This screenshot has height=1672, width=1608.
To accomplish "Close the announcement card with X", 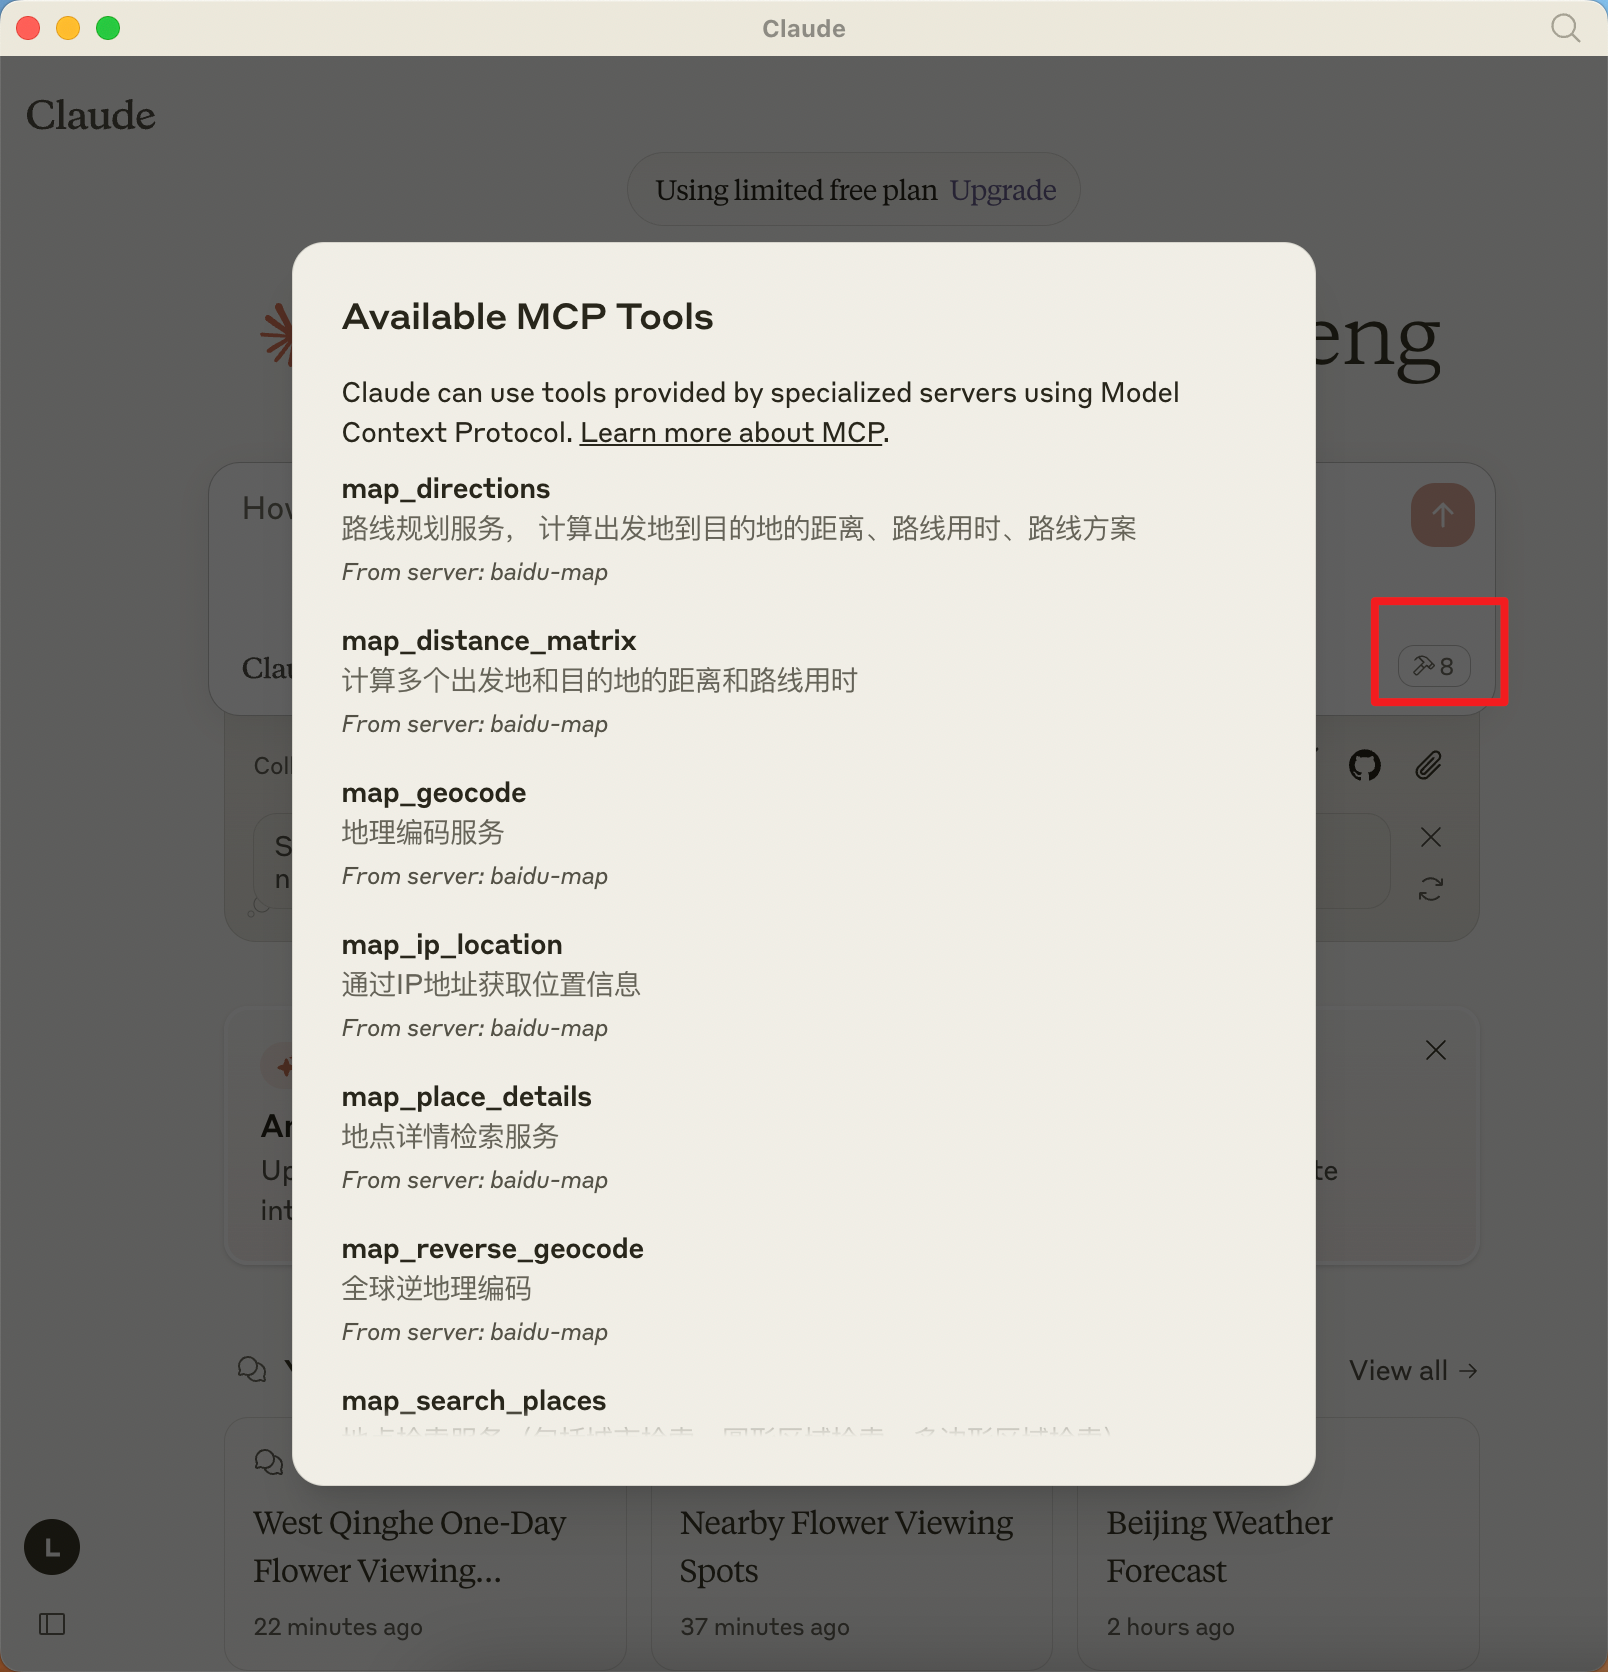I will tap(1436, 1050).
